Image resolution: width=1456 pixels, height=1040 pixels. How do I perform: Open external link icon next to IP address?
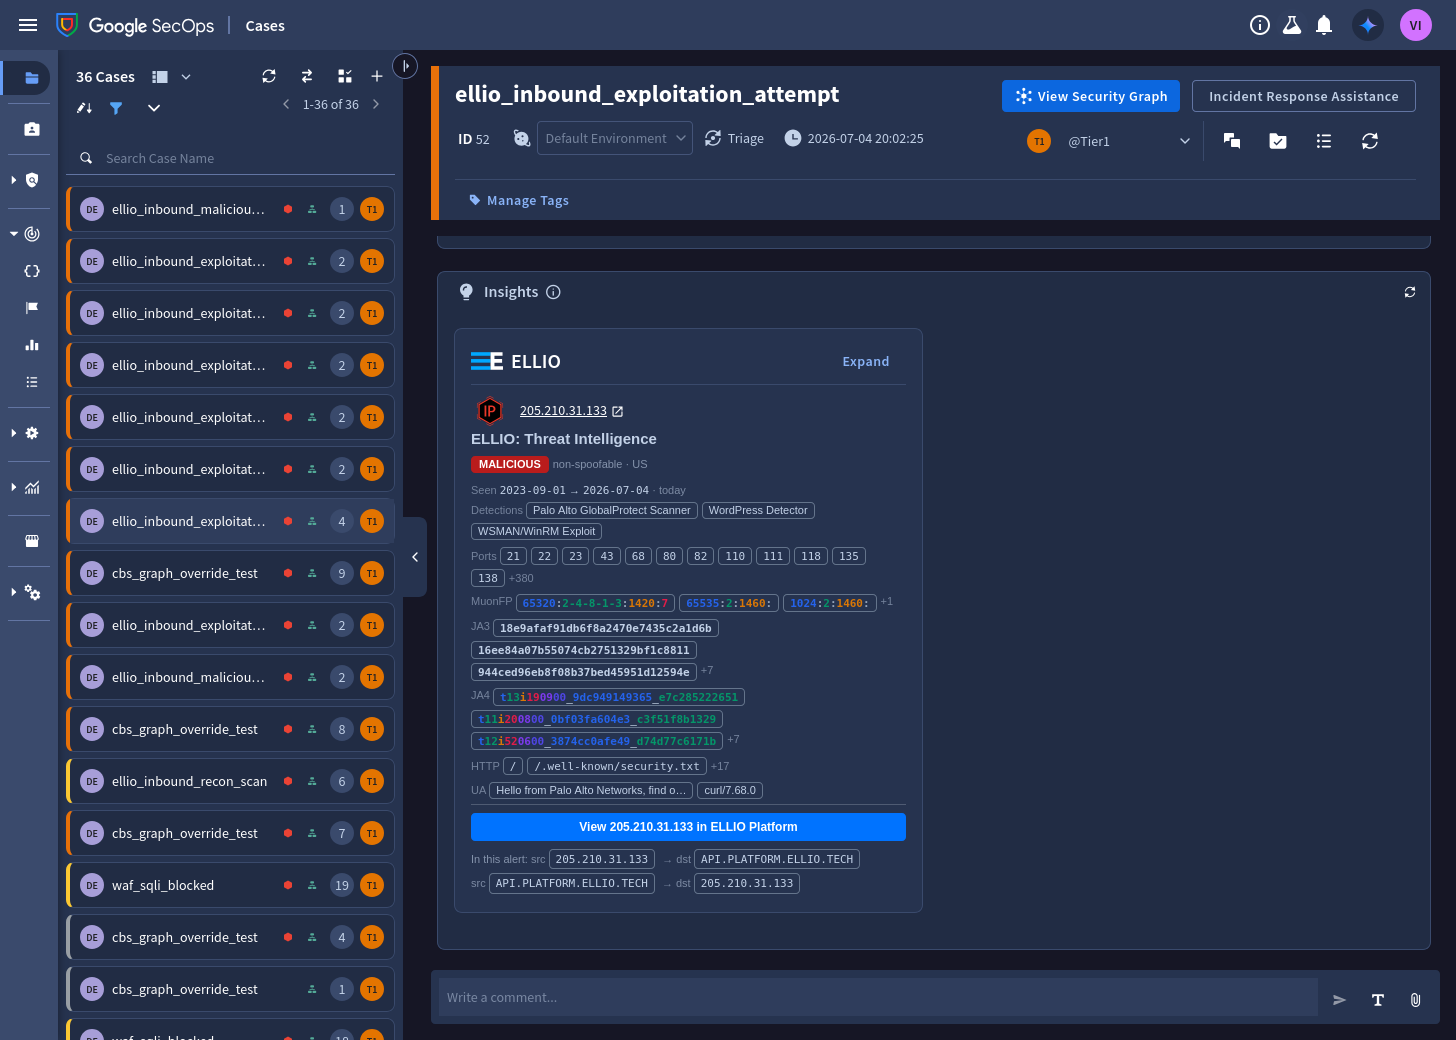click(618, 411)
